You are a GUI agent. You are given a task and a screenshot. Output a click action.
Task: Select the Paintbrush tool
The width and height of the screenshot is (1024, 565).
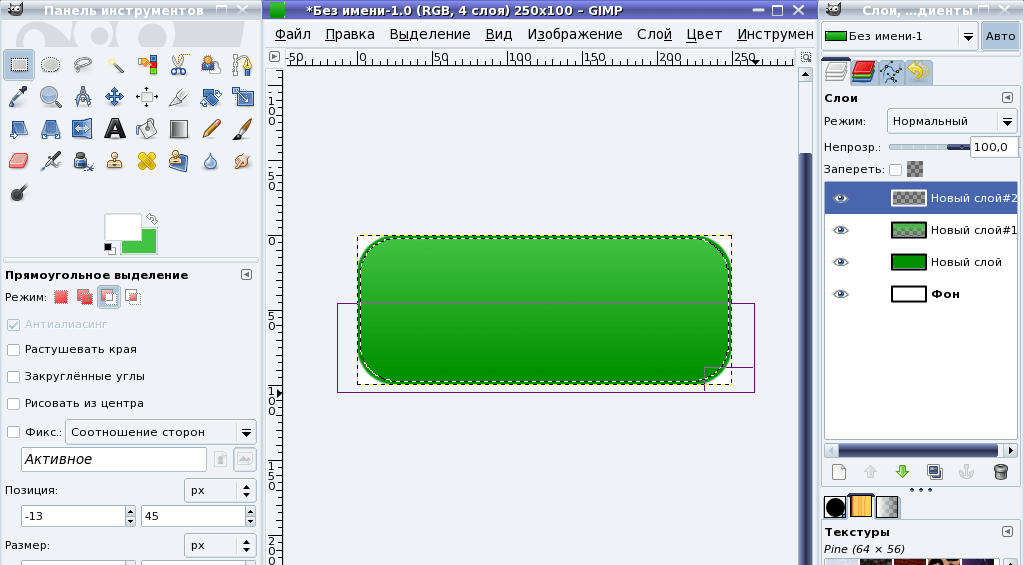[242, 129]
